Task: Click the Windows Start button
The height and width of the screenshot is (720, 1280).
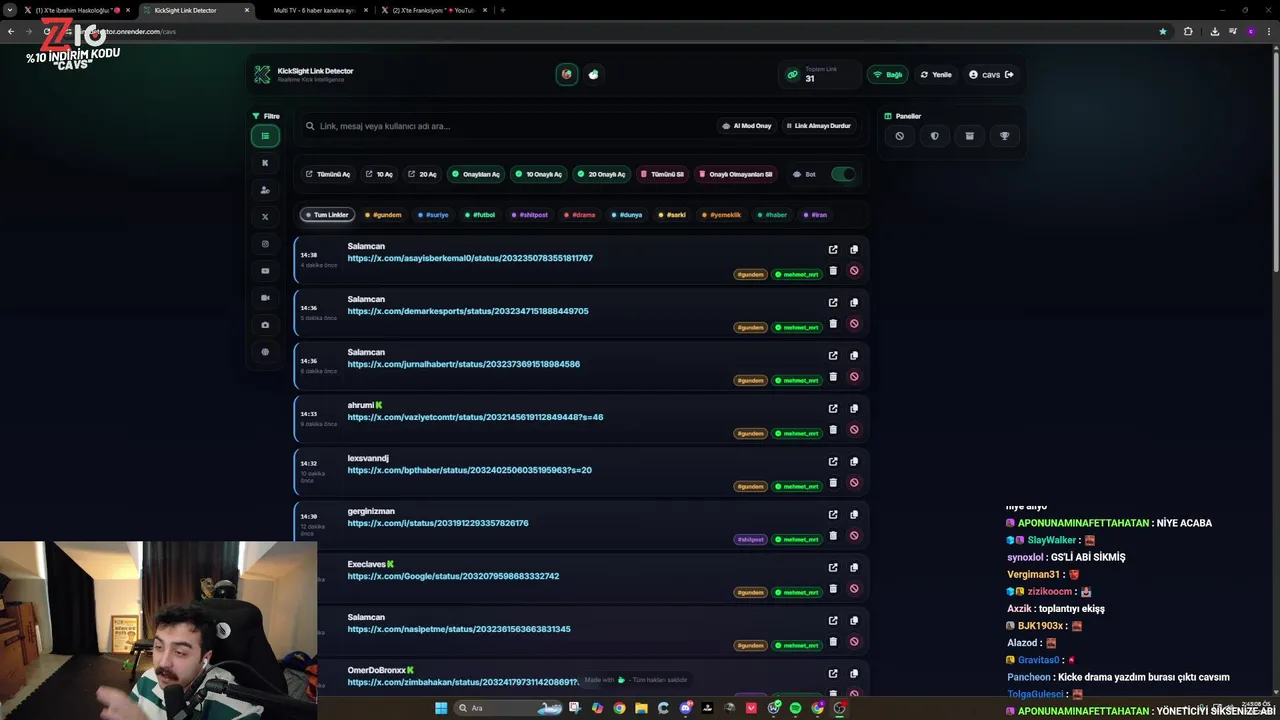Action: point(441,708)
